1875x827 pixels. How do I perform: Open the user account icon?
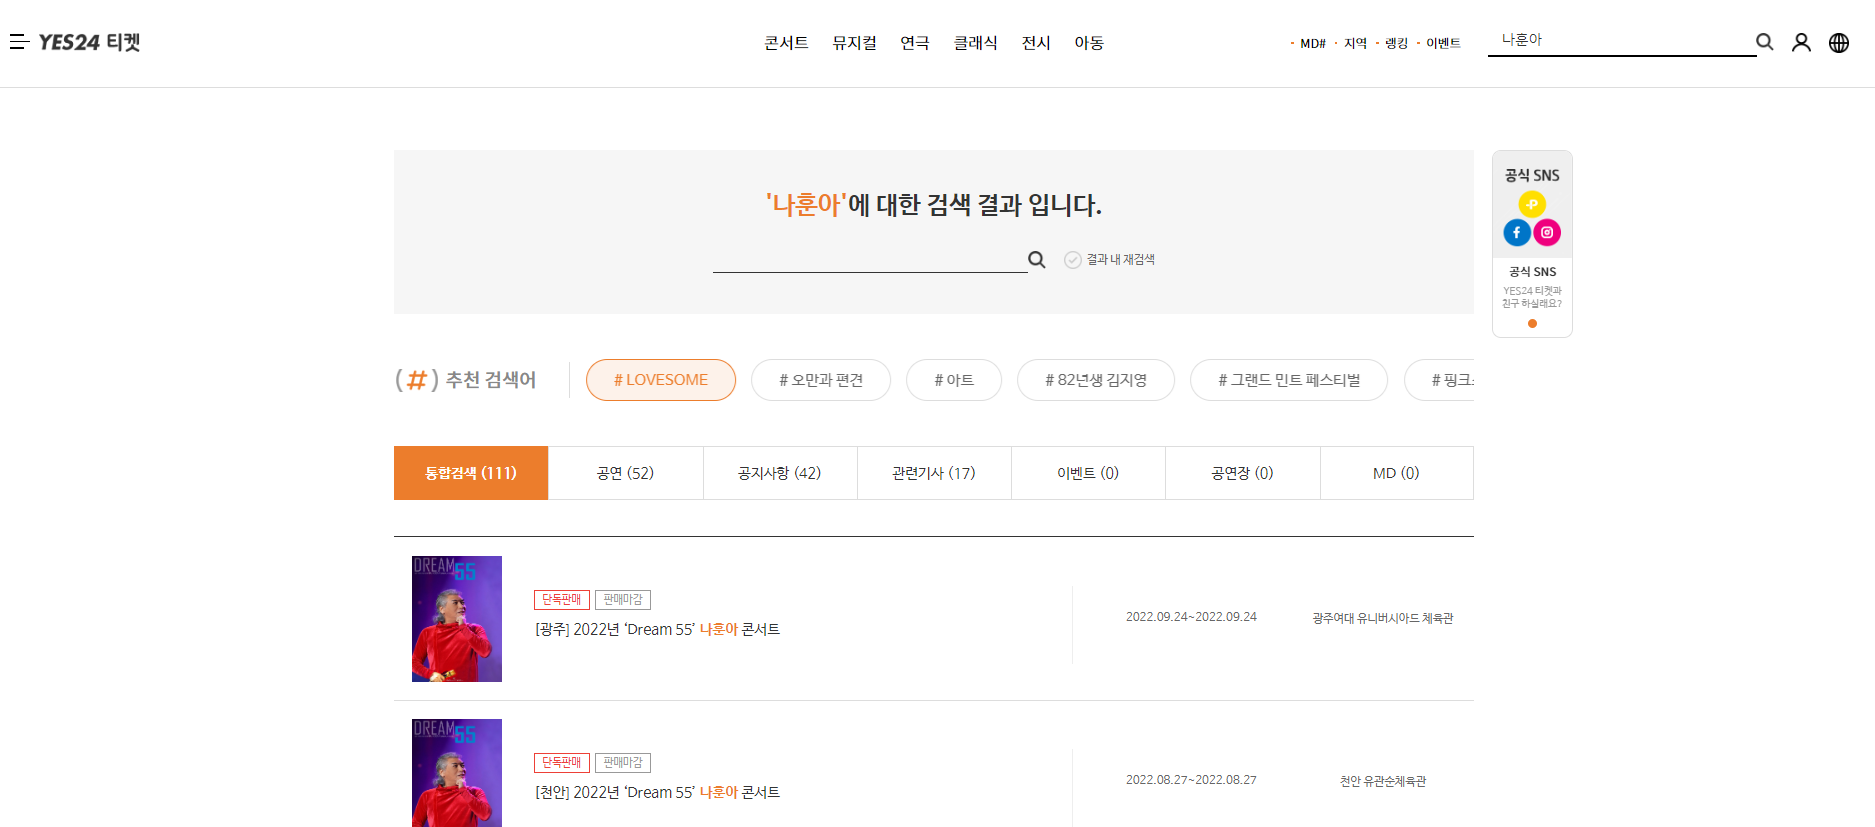[1801, 42]
